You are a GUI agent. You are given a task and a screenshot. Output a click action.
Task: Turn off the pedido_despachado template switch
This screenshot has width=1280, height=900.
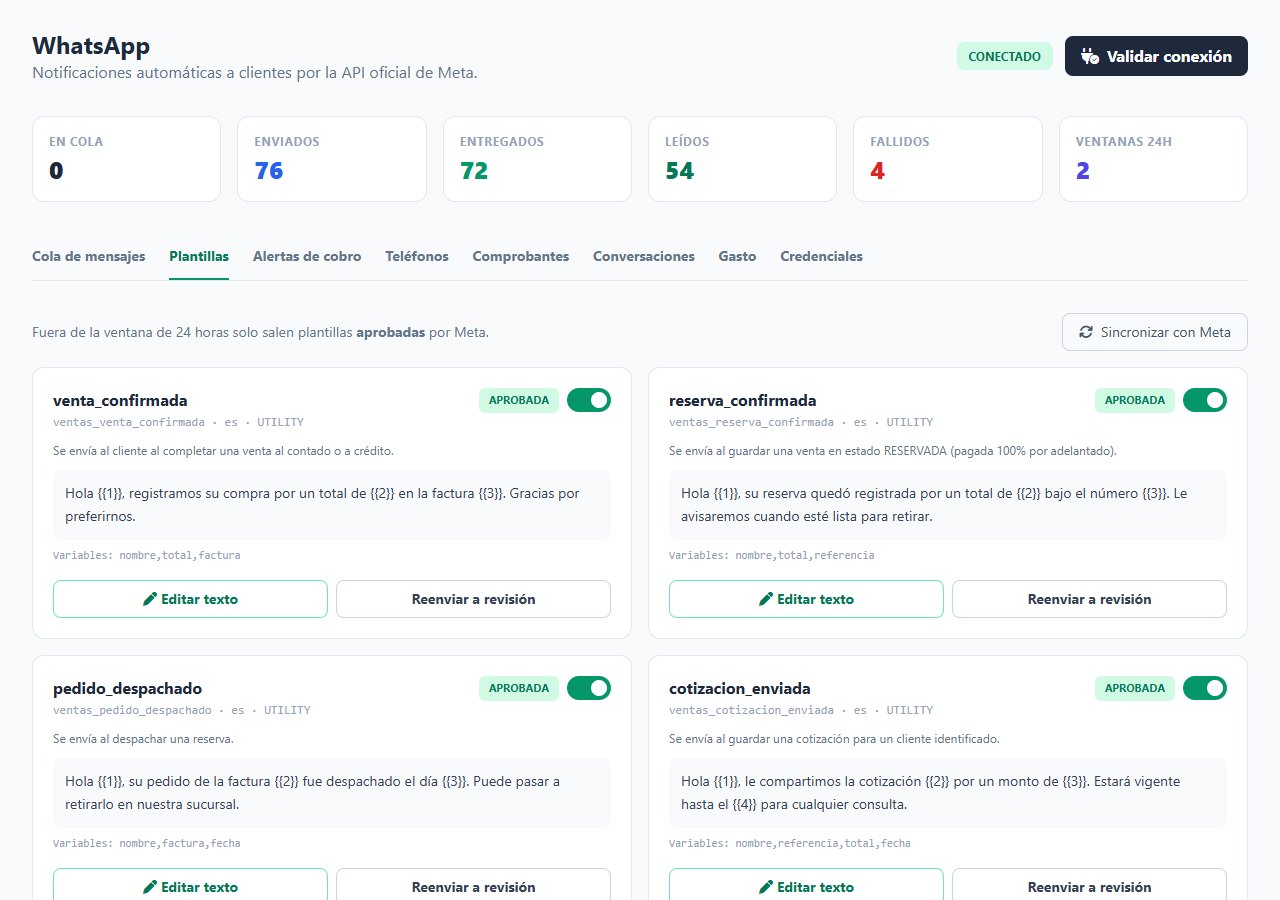point(589,688)
